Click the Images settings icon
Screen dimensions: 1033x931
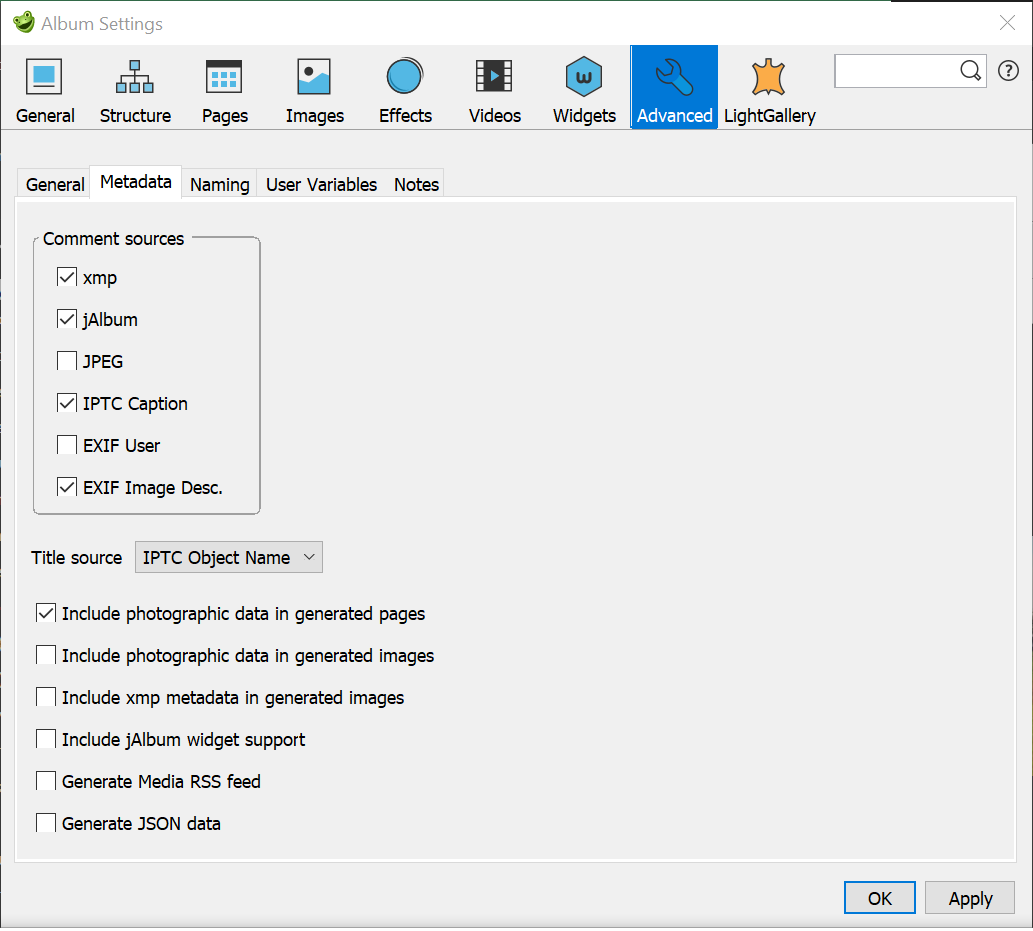tap(314, 87)
